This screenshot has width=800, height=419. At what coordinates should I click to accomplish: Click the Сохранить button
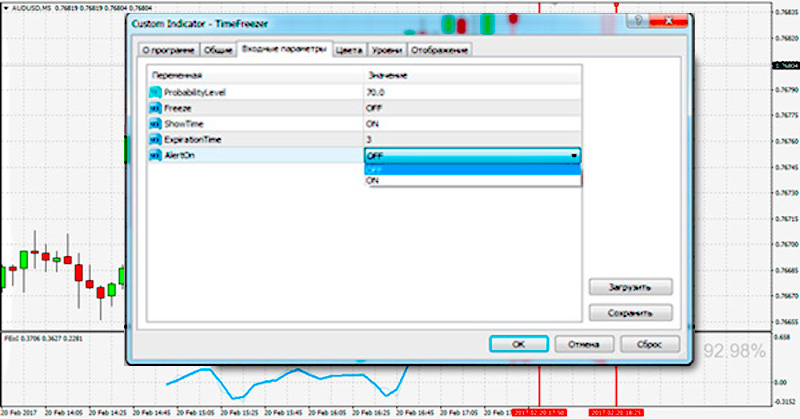coord(631,313)
